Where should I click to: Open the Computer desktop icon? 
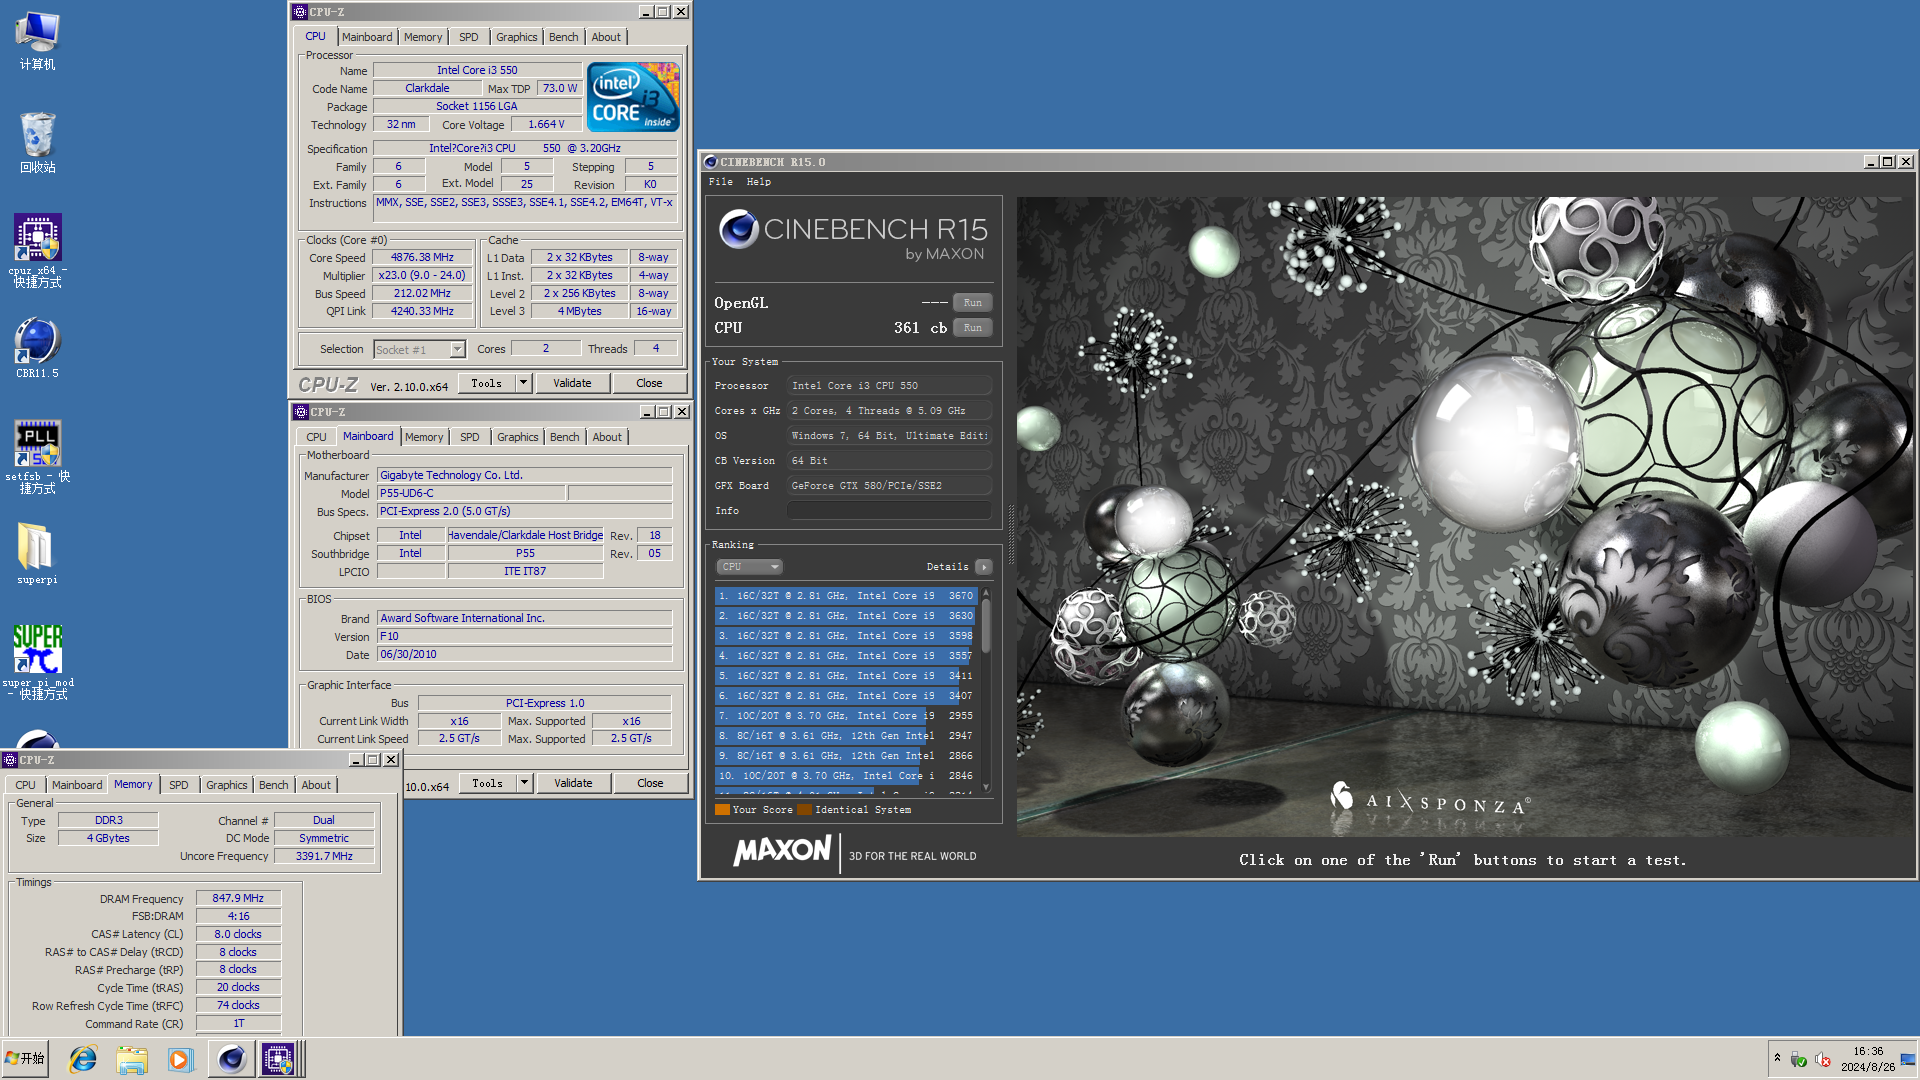pos(37,41)
